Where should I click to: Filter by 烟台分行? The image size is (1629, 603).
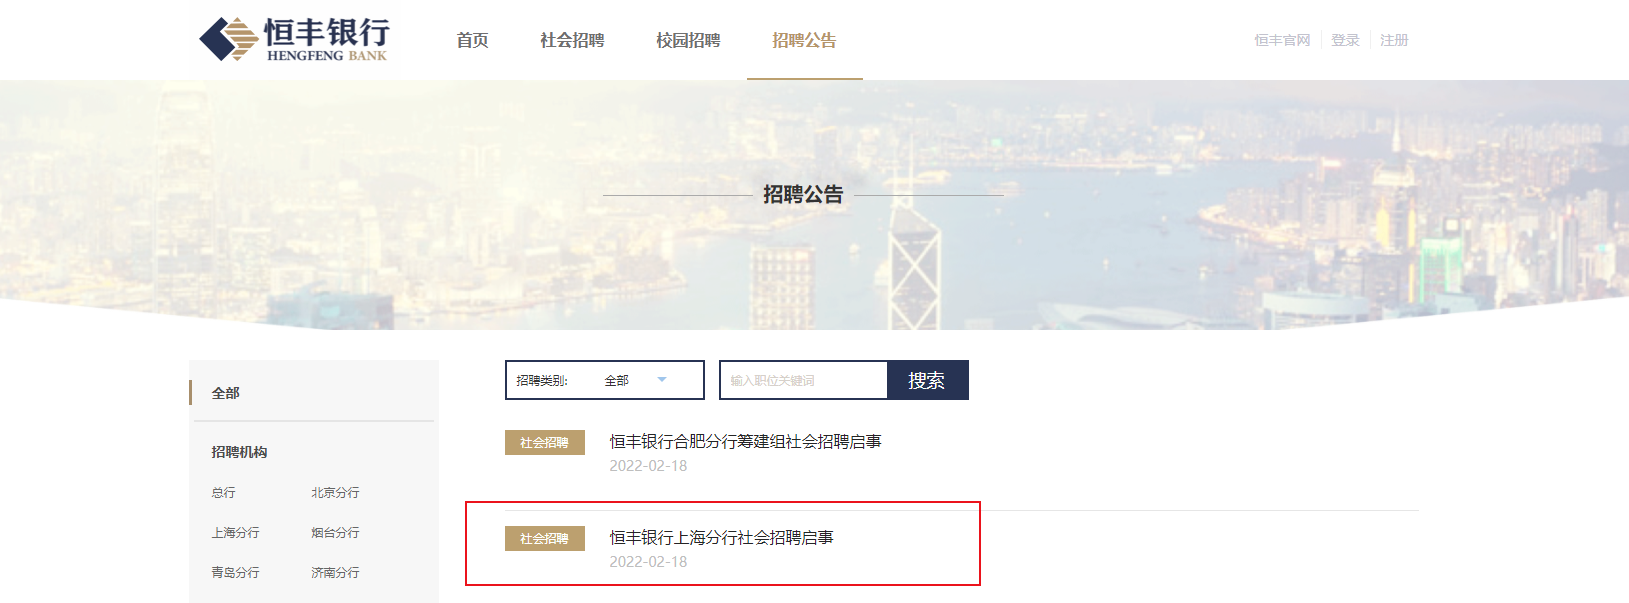pos(335,532)
